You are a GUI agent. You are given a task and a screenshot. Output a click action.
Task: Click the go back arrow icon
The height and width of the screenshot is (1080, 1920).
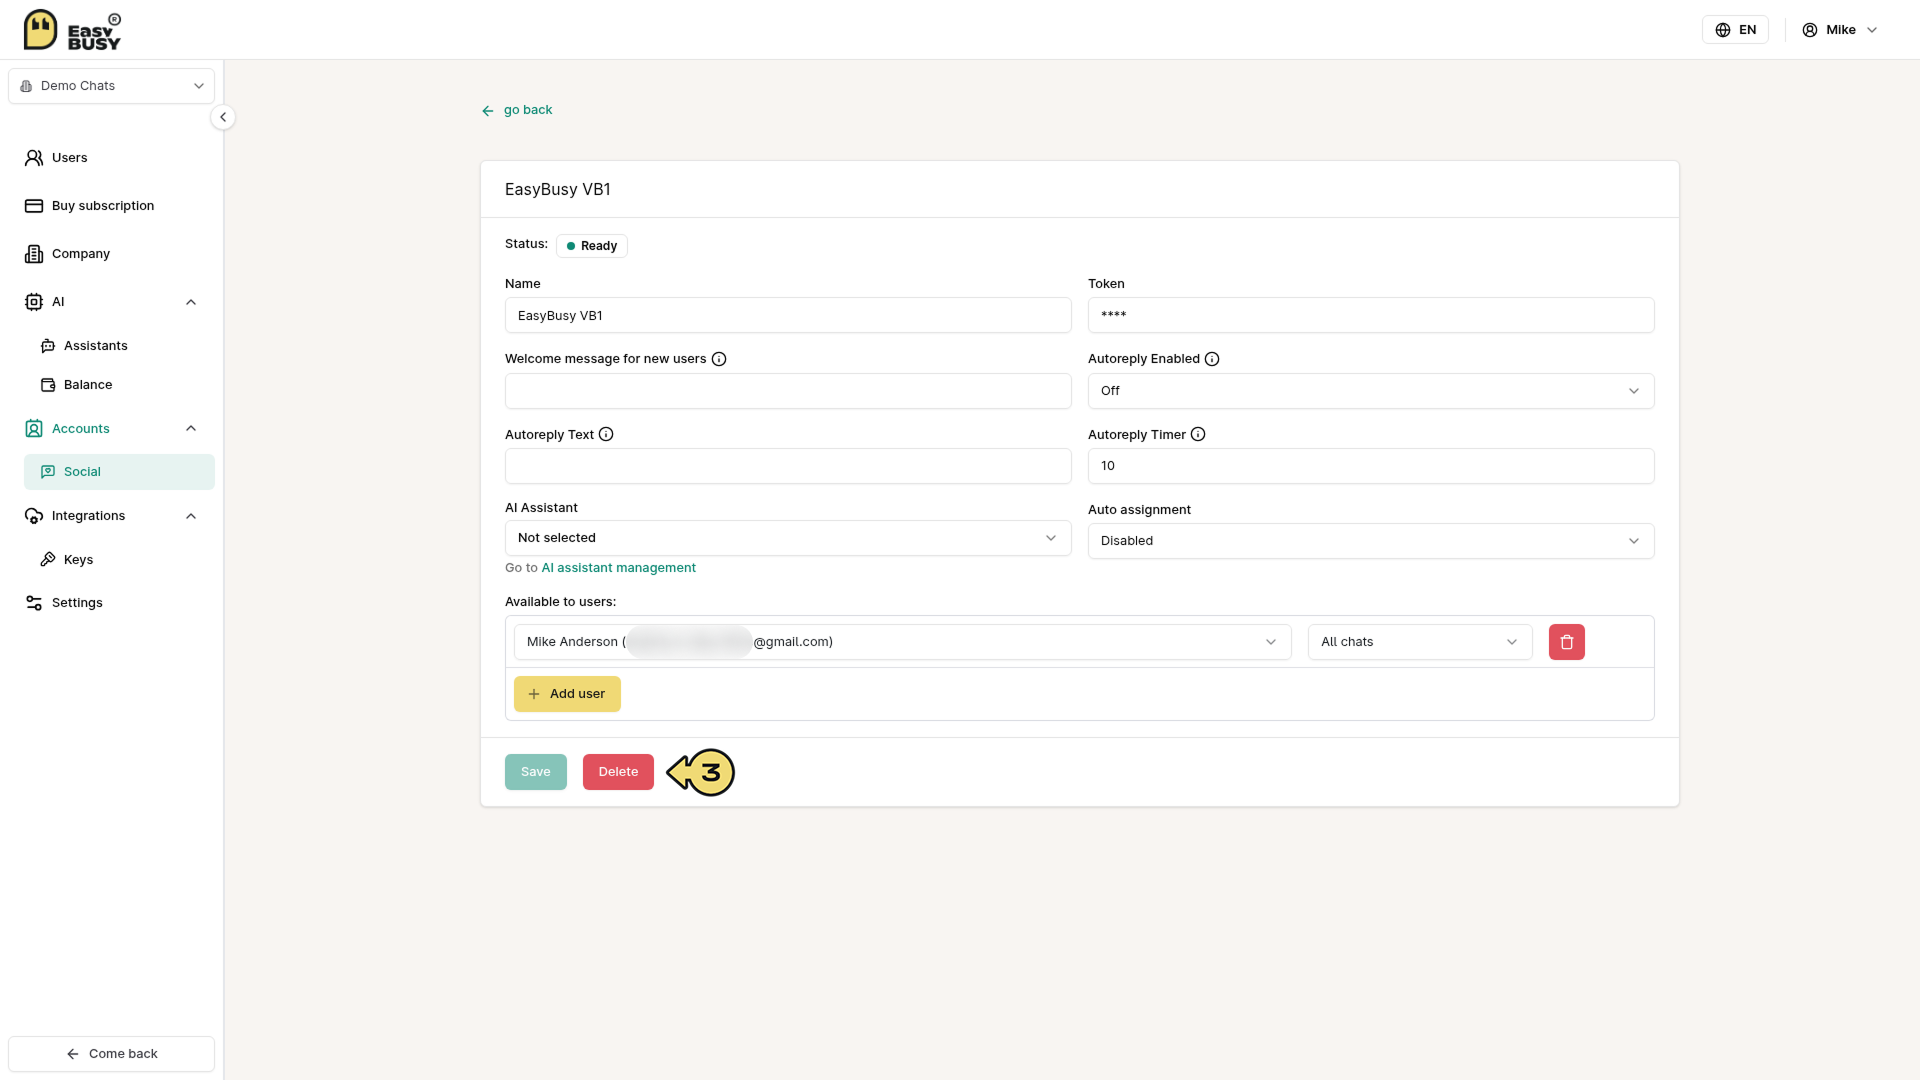pyautogui.click(x=488, y=111)
